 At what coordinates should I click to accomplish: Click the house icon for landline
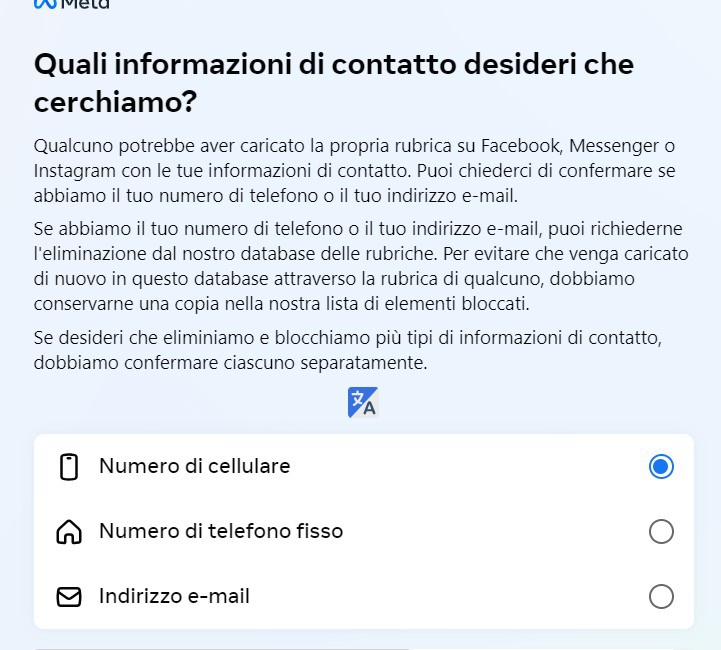[69, 532]
